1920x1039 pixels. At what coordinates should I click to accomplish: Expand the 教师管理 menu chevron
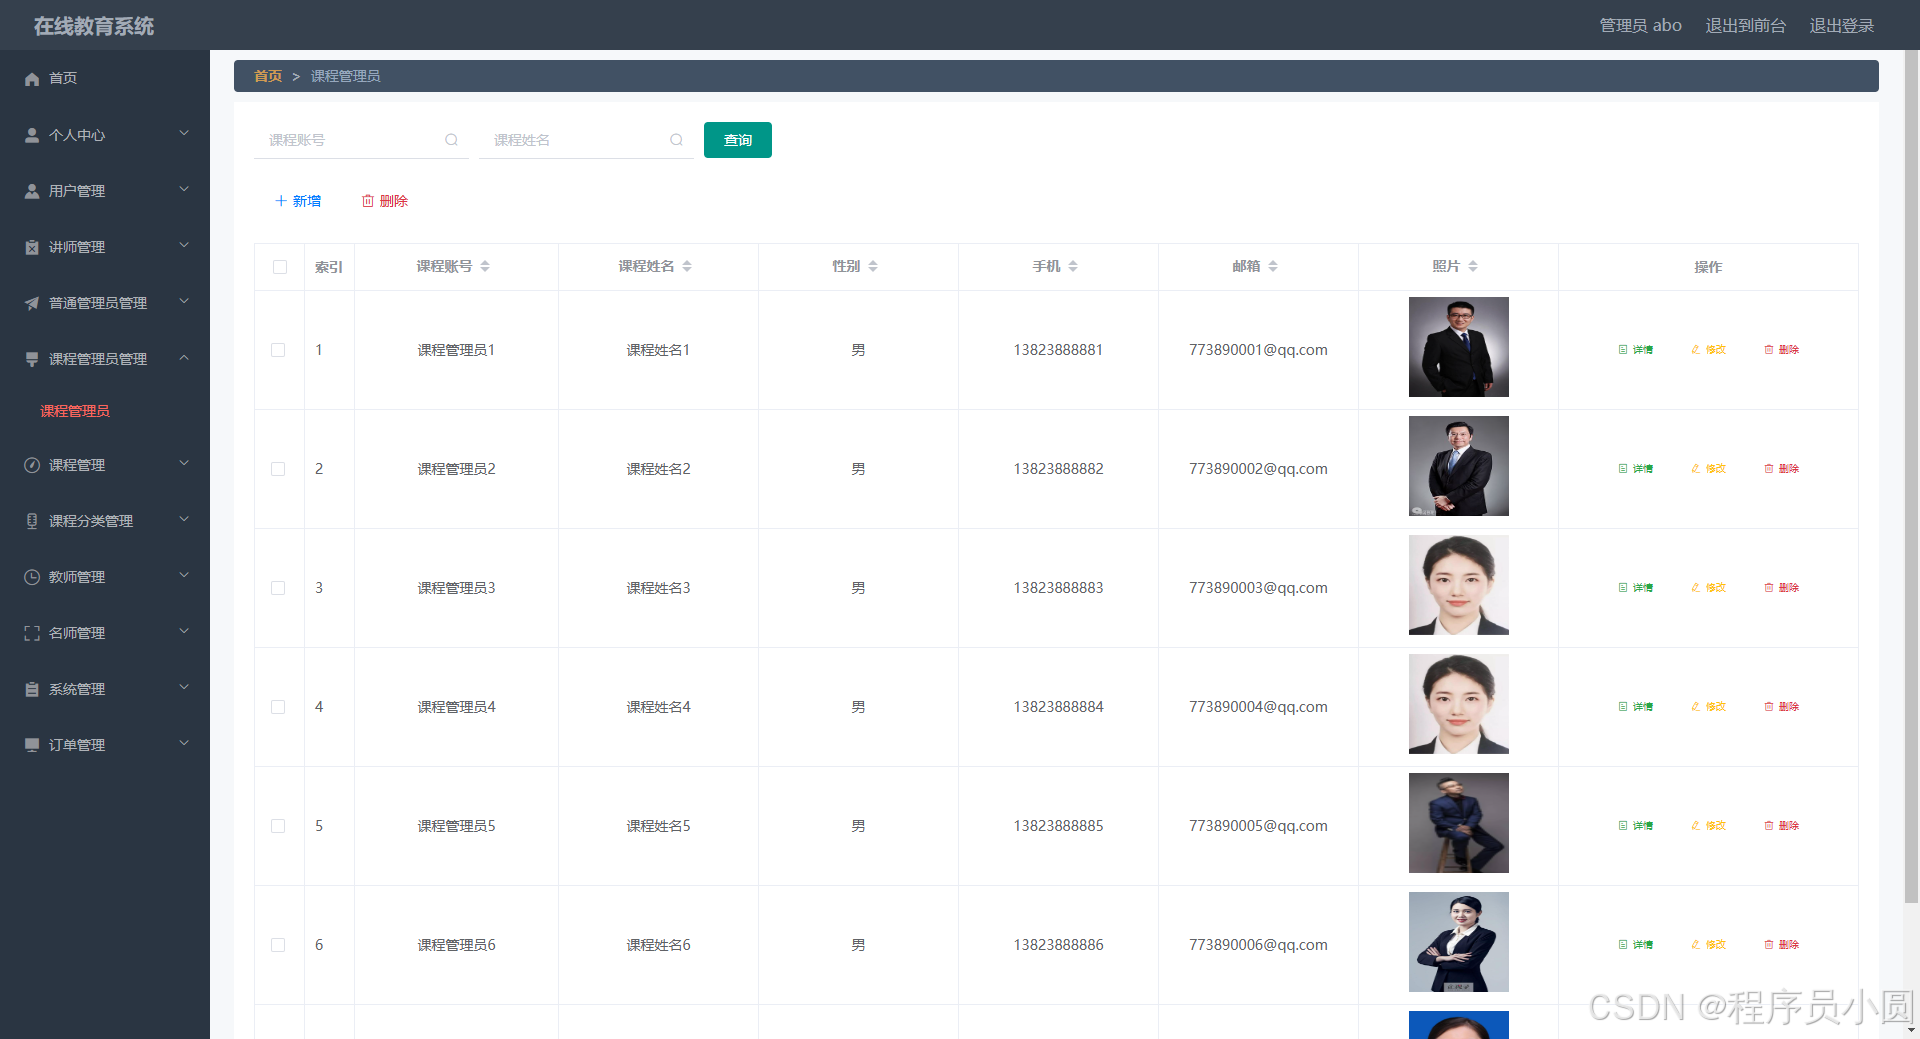pos(184,575)
